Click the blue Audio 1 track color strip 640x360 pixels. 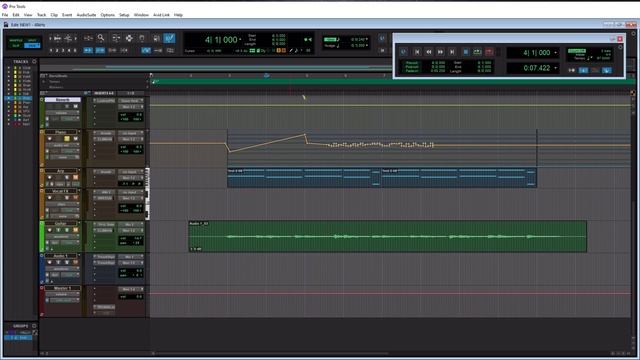click(x=42, y=269)
